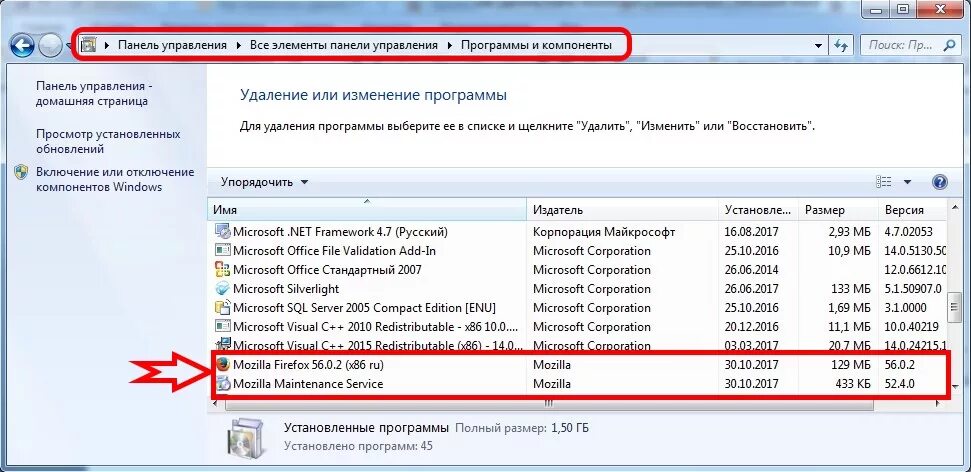
Task: Click date cell 26.06.2014
Action: tap(751, 270)
